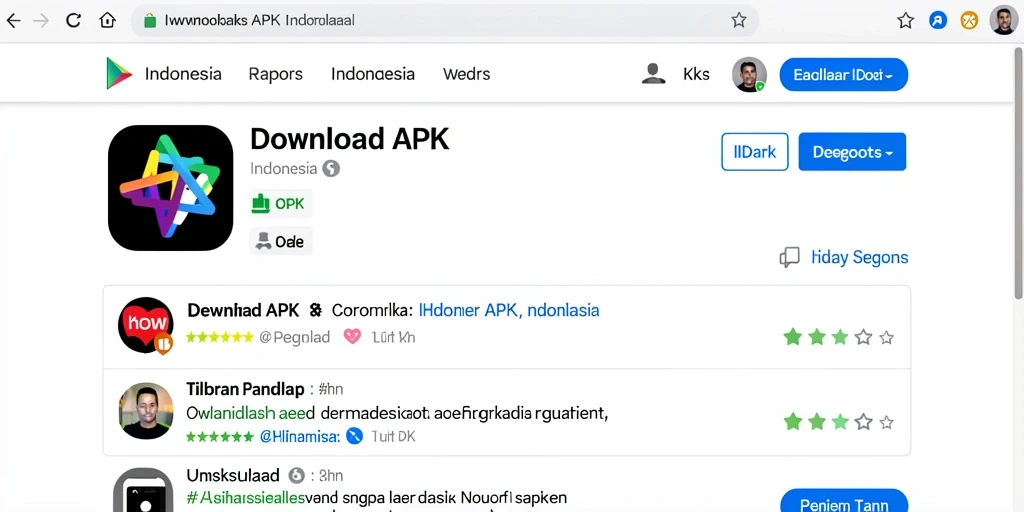1024x512 pixels.
Task: Click the Download APK heading
Action: [349, 139]
